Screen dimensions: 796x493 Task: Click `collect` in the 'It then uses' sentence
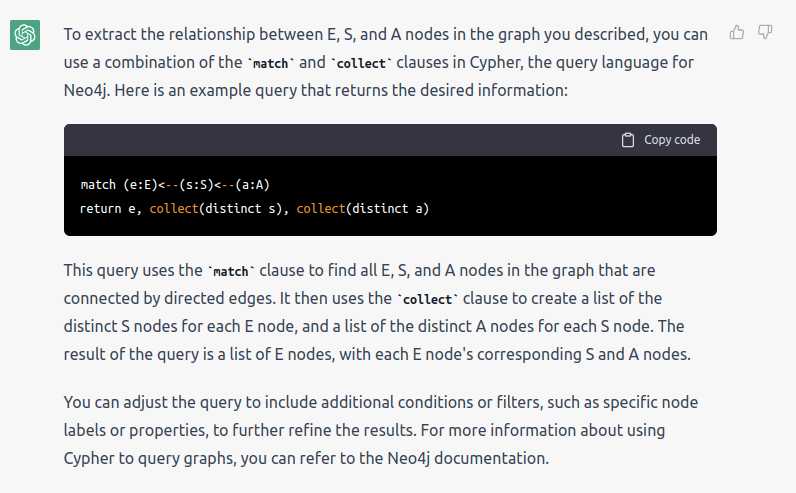click(427, 299)
